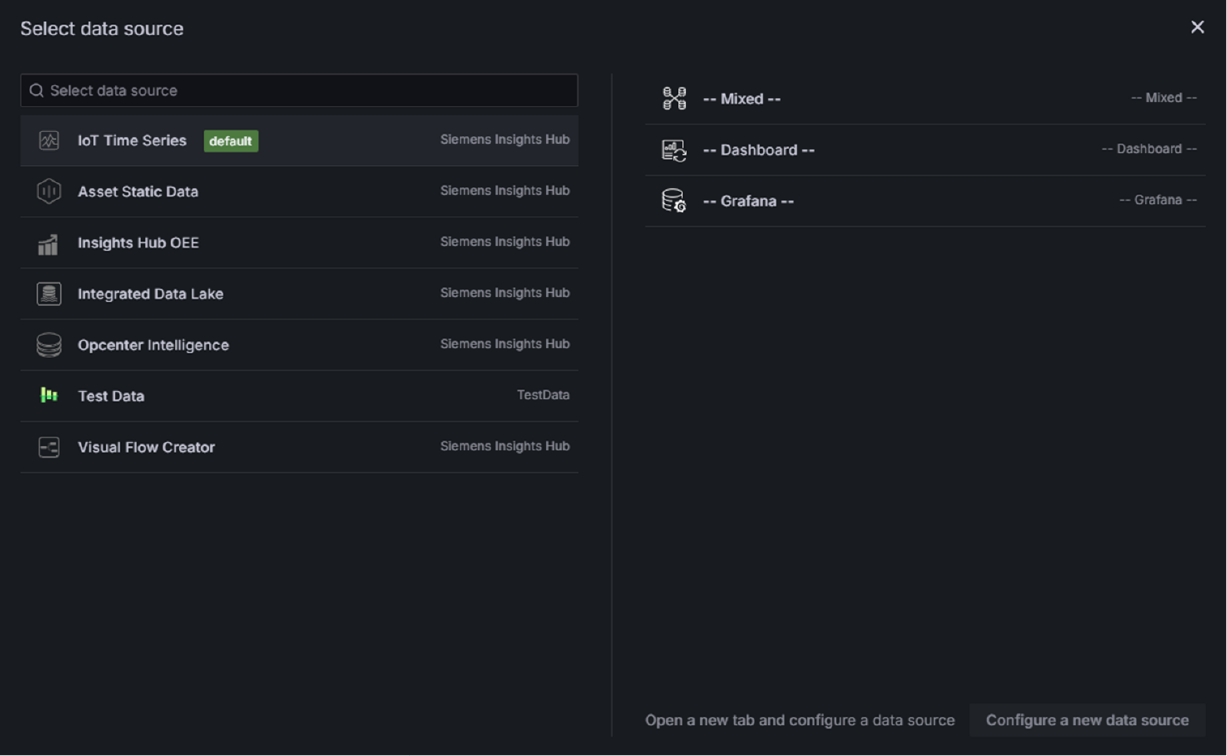Click Siemens Insights Hub label on Opcenter row
The image size is (1227, 756).
coord(505,344)
